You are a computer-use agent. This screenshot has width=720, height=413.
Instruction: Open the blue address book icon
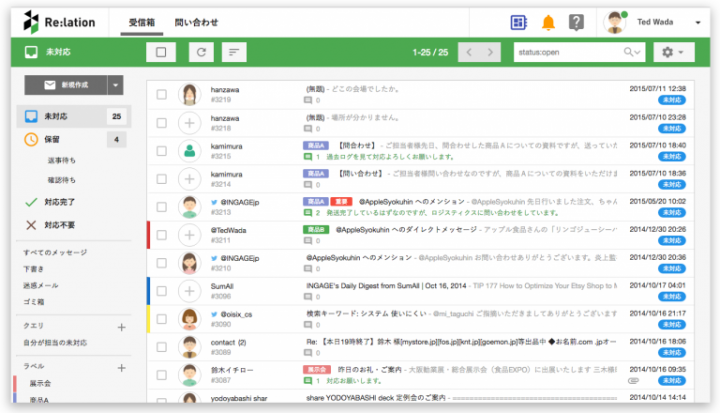click(518, 22)
